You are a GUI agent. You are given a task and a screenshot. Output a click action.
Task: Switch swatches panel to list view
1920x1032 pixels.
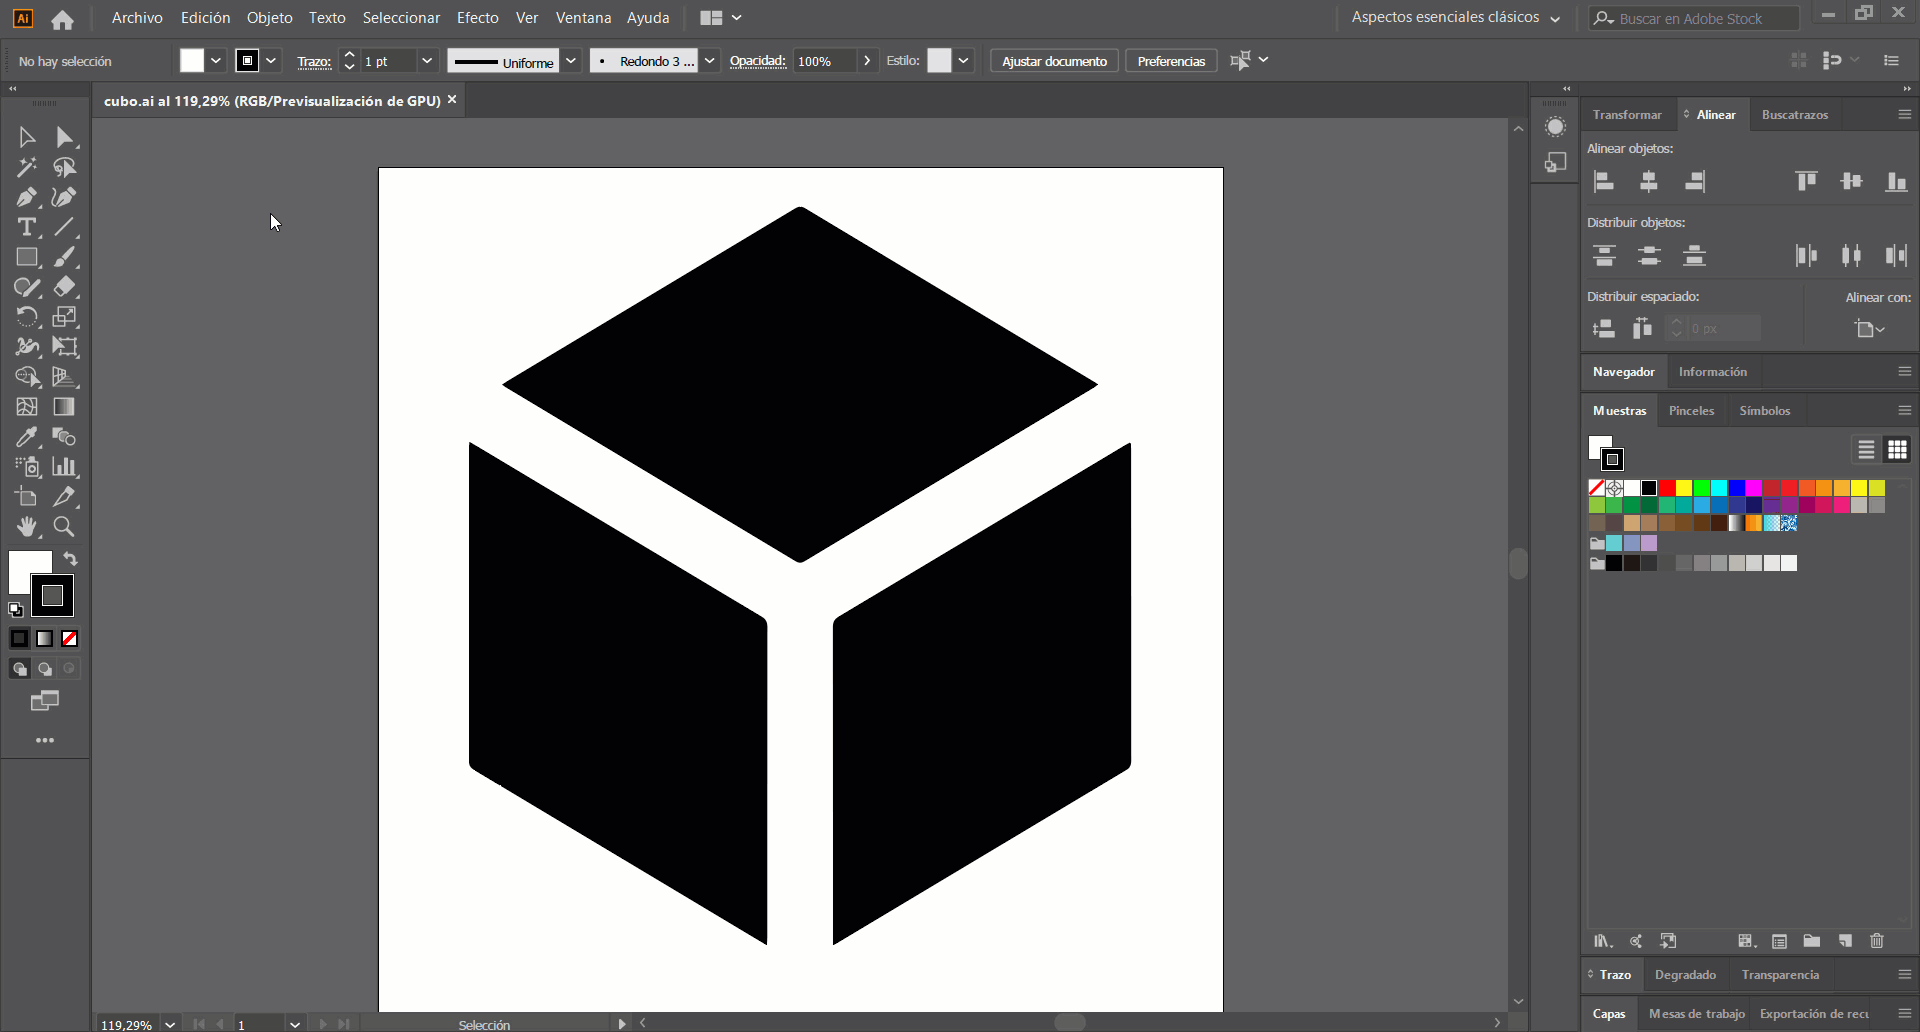click(x=1866, y=450)
